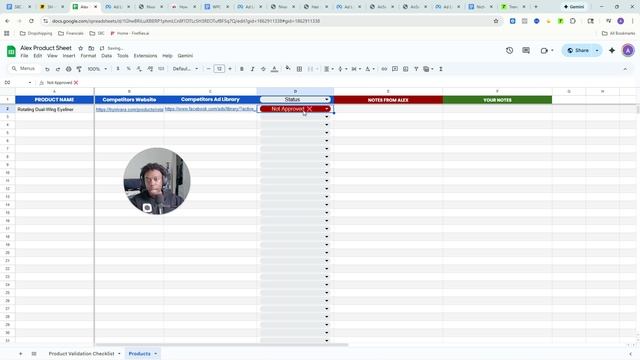Open the text wrapping dropdown
This screenshot has height=360, width=640.
click(356, 69)
